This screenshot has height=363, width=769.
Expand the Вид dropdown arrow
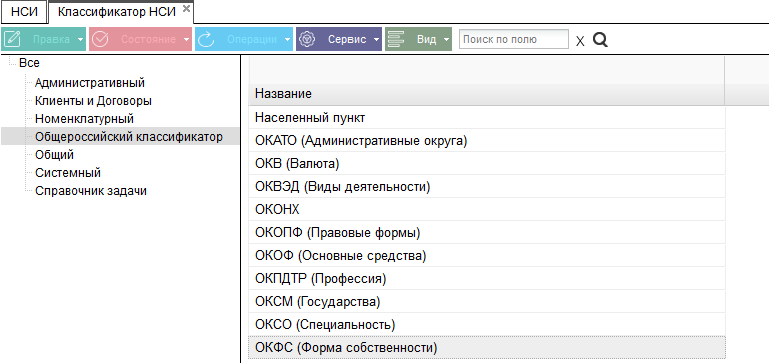click(446, 40)
